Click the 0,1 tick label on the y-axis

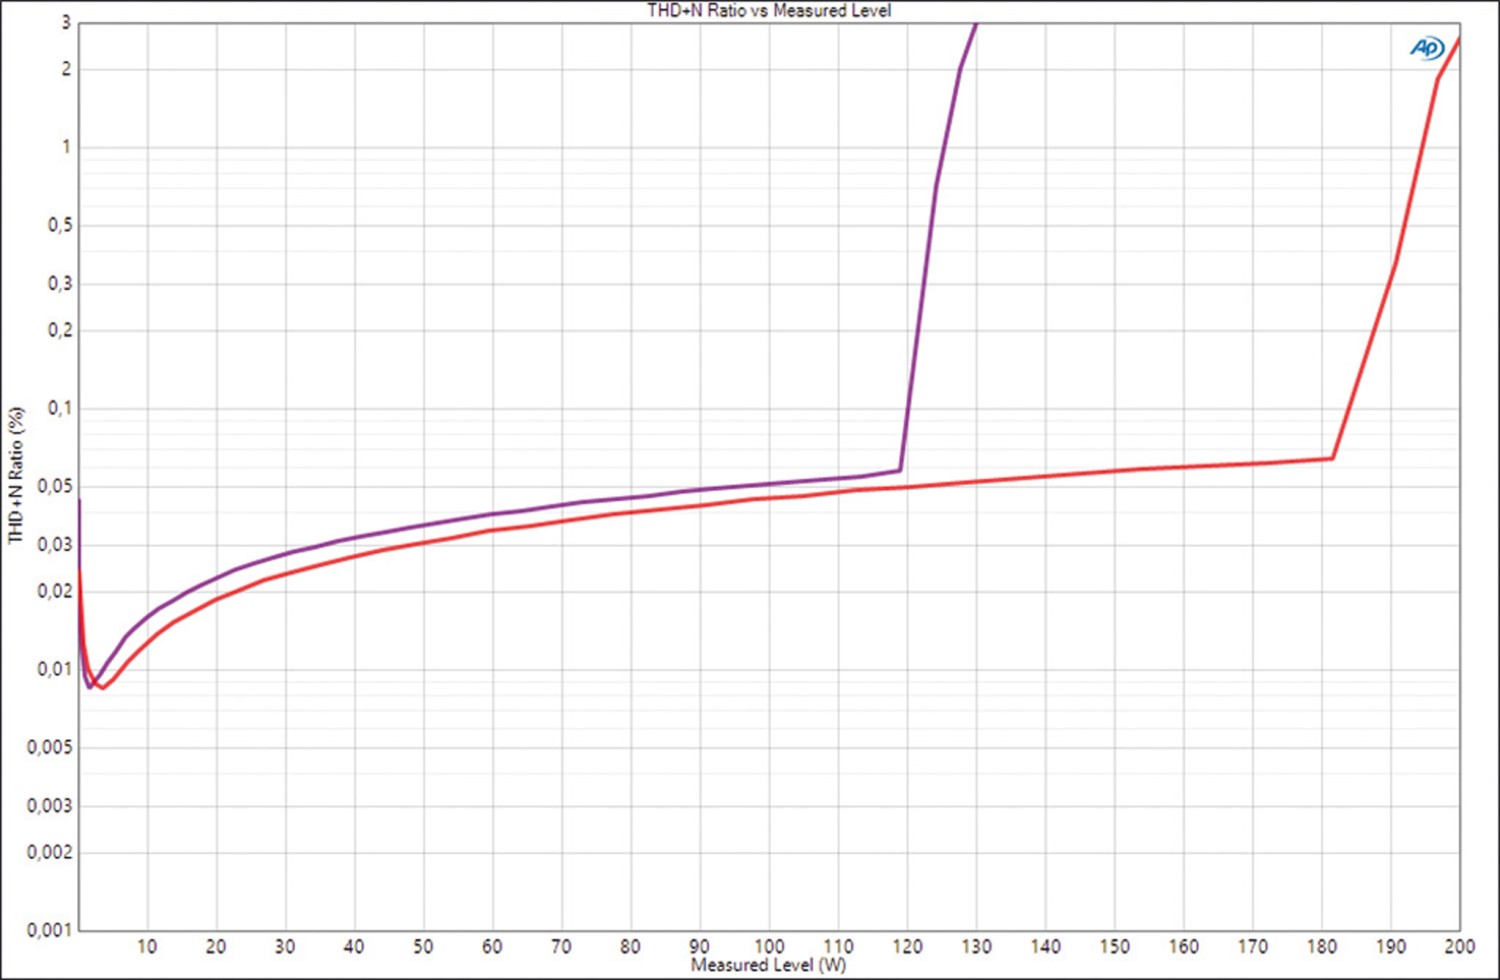[60, 408]
